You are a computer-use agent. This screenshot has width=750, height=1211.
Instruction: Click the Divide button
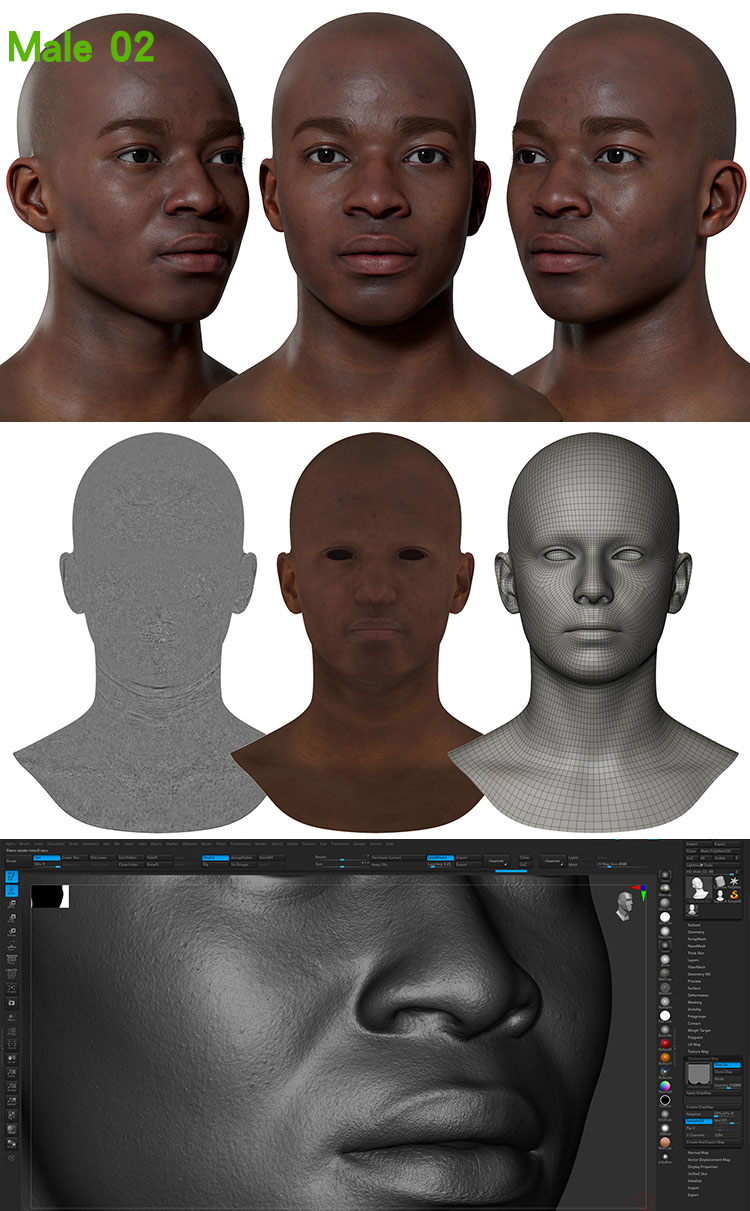(x=17, y=860)
